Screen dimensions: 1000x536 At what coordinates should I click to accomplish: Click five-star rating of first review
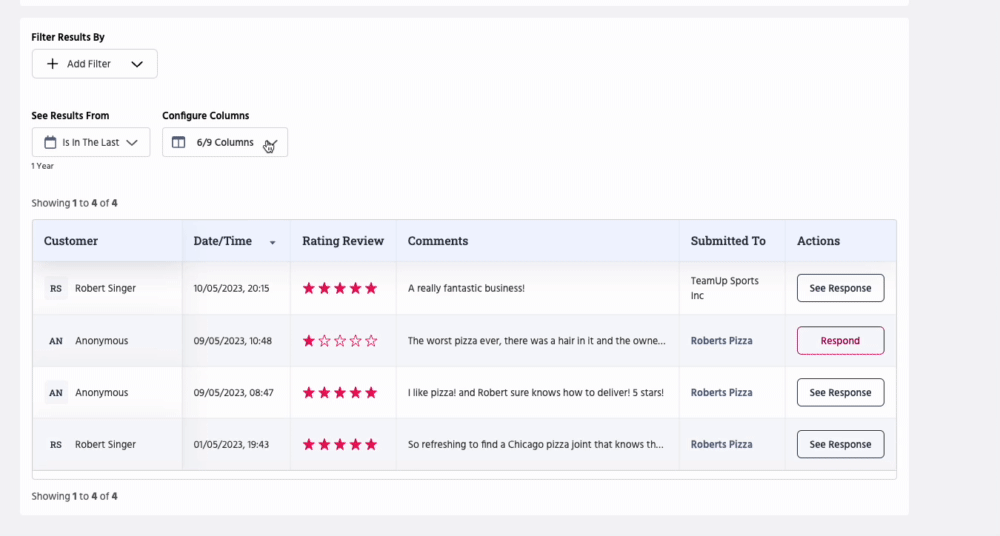pyautogui.click(x=340, y=288)
